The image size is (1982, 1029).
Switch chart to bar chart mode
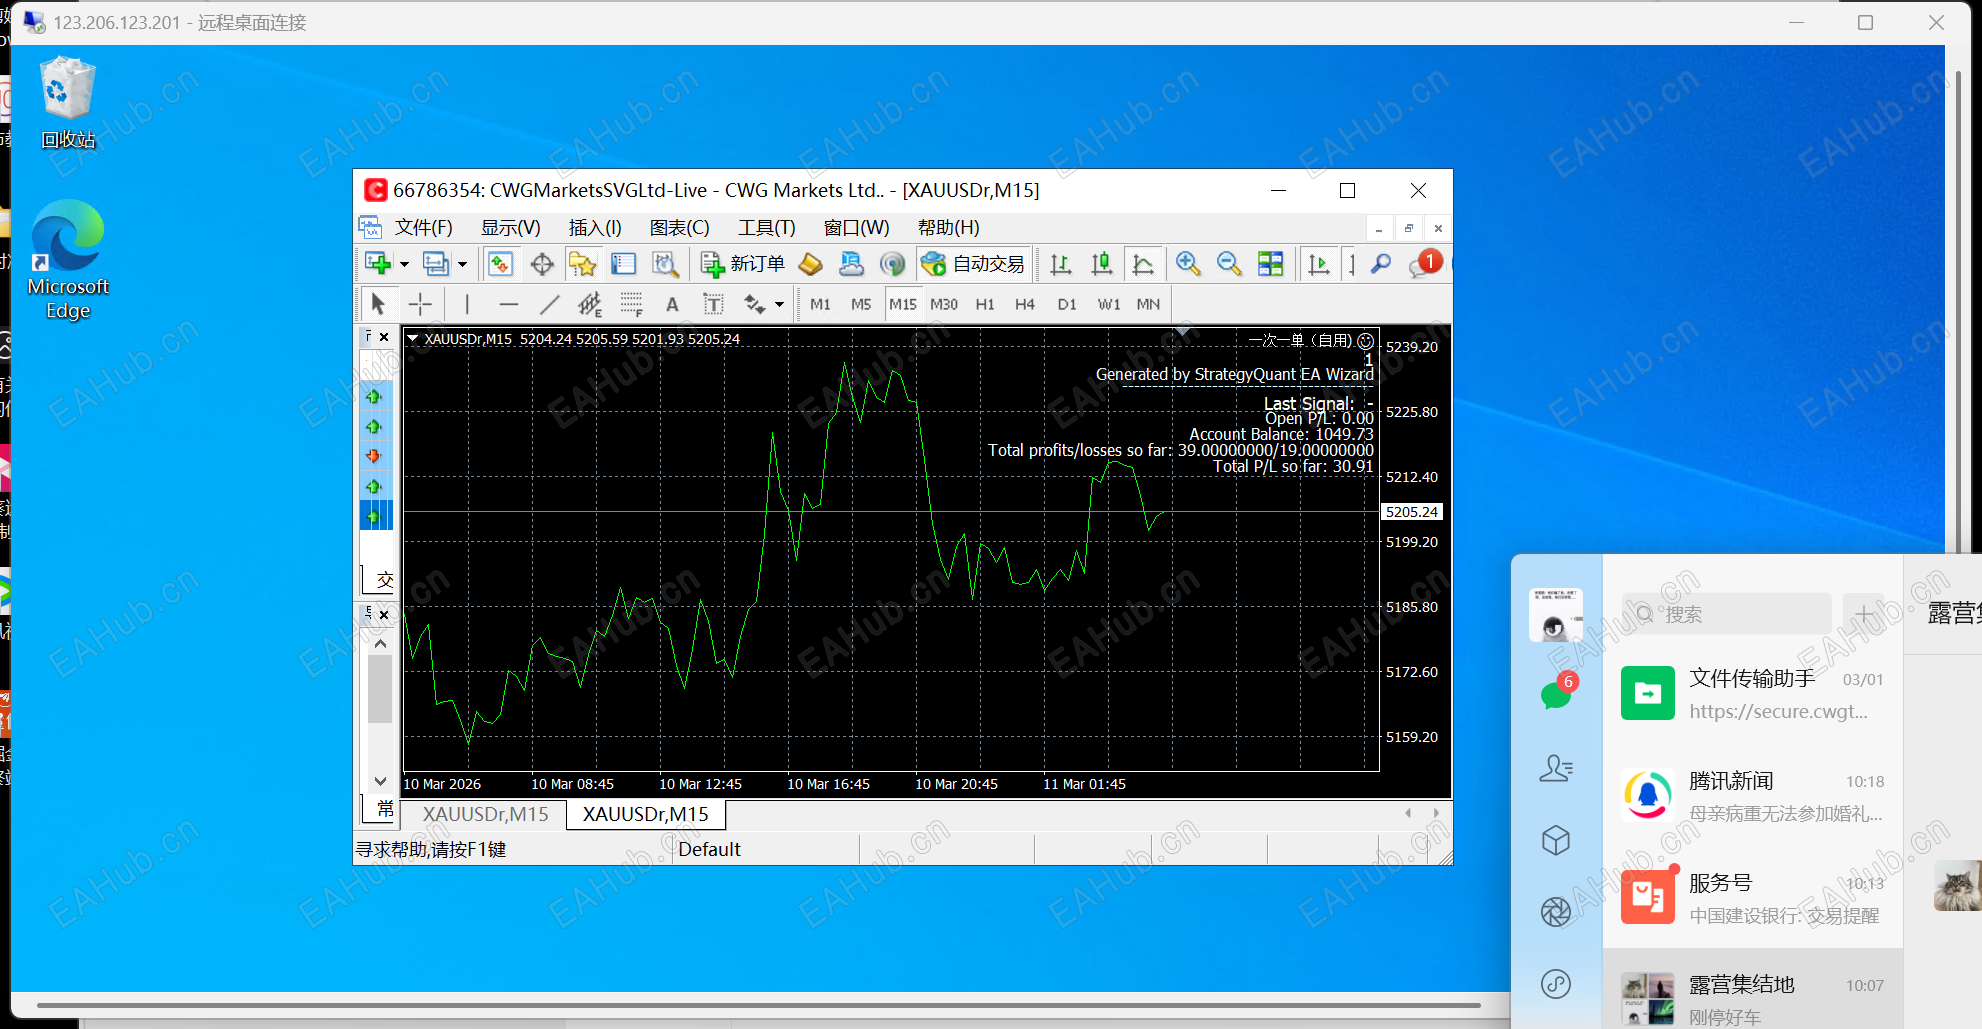coord(1061,264)
